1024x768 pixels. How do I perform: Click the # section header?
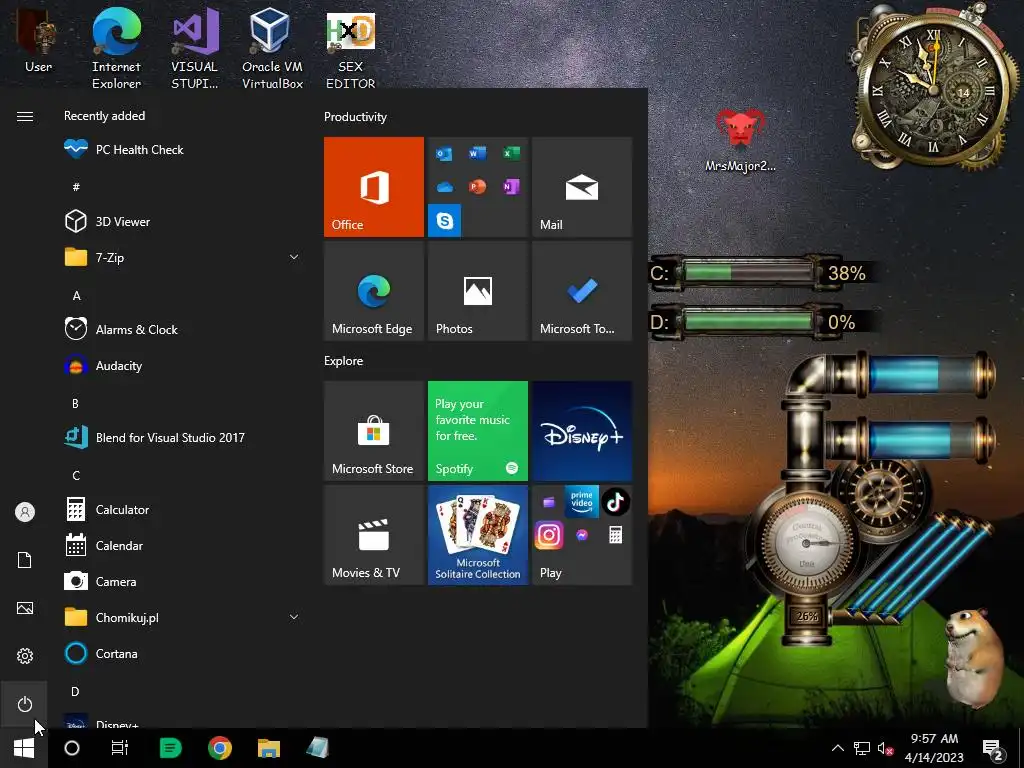click(76, 187)
